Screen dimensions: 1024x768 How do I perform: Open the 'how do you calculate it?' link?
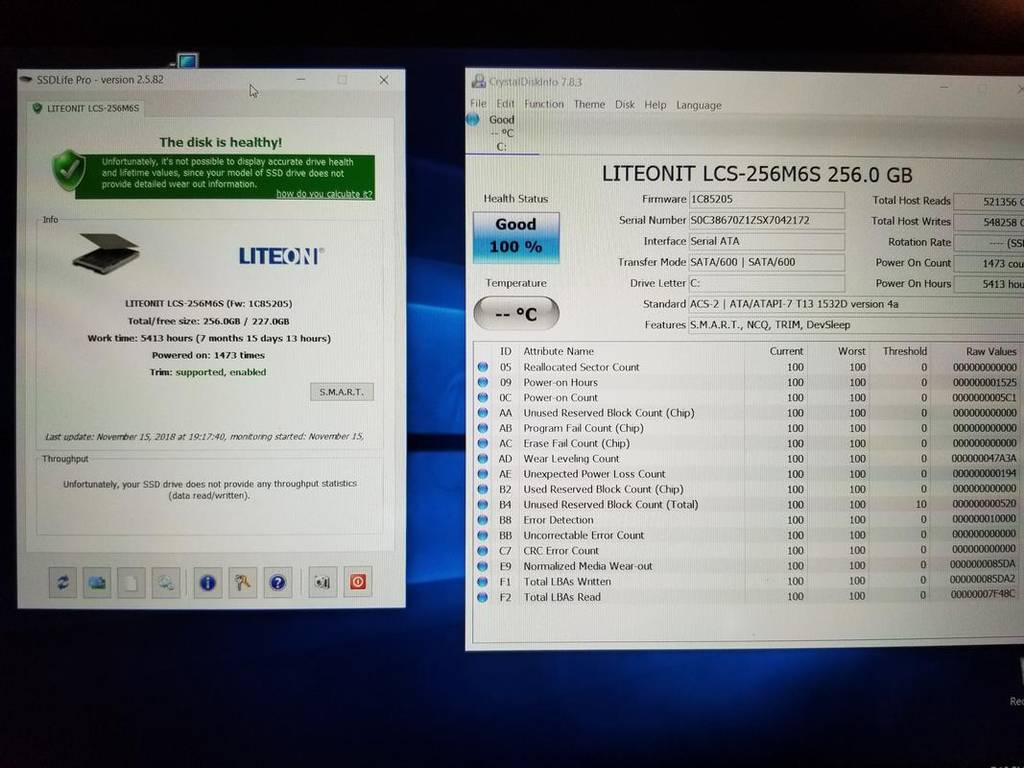(324, 194)
